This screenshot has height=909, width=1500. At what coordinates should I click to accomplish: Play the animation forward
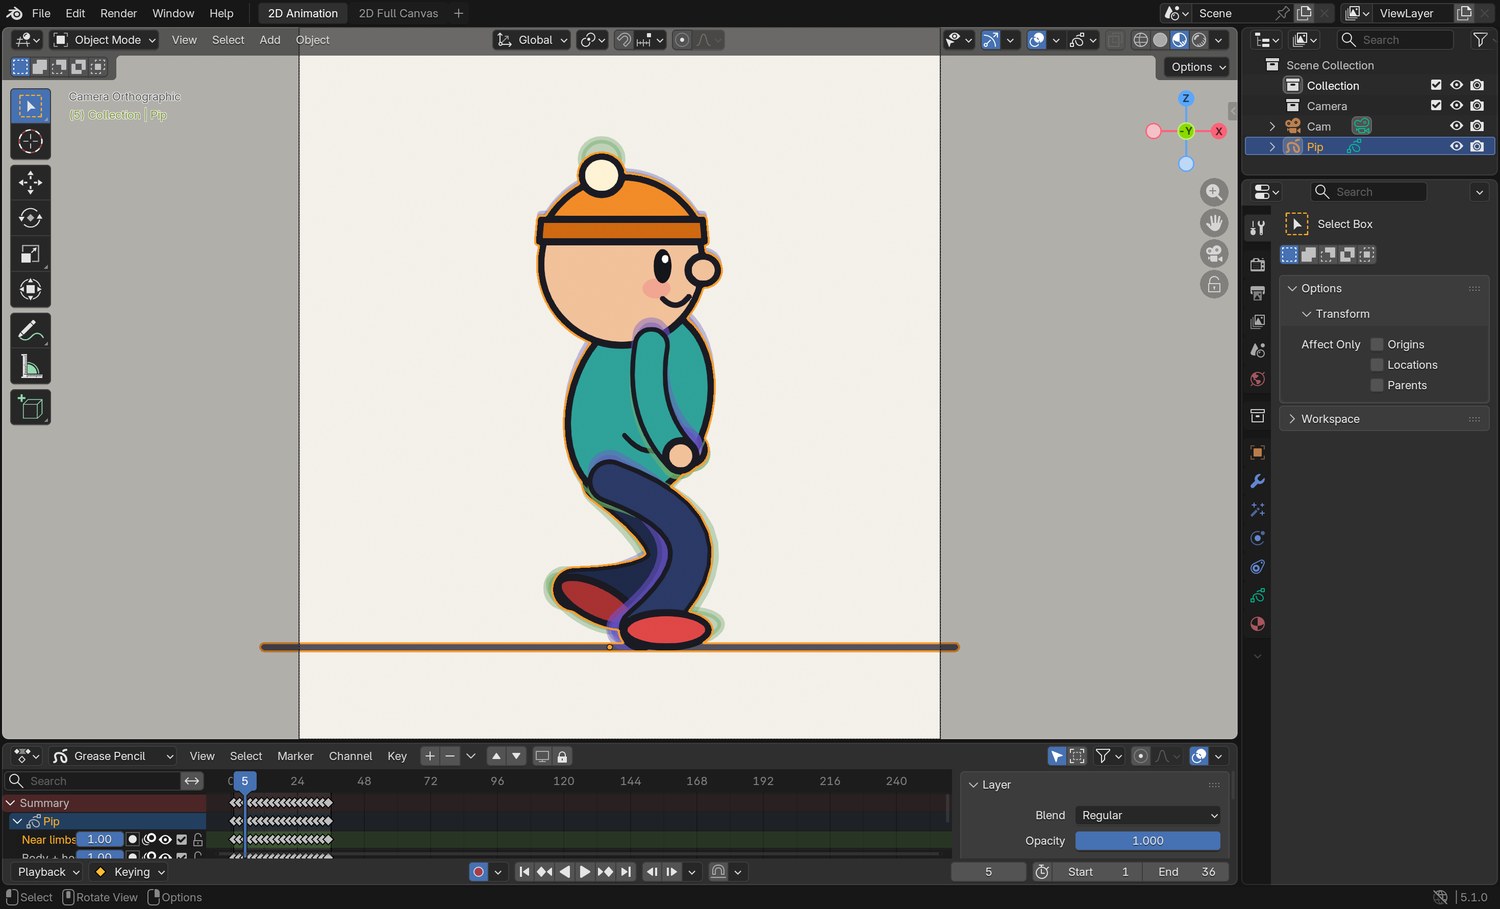tap(585, 872)
